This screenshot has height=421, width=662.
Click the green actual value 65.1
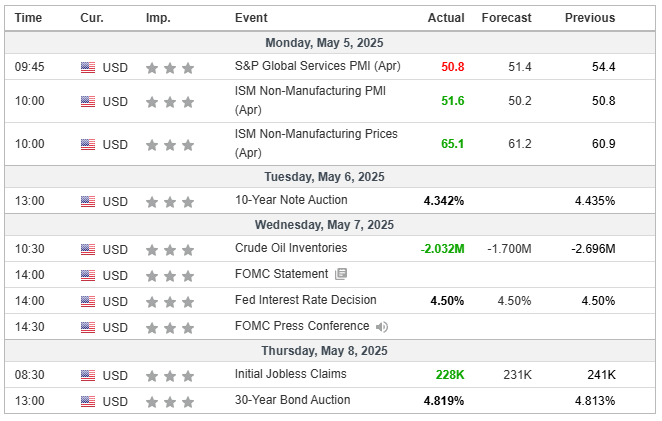(x=453, y=144)
